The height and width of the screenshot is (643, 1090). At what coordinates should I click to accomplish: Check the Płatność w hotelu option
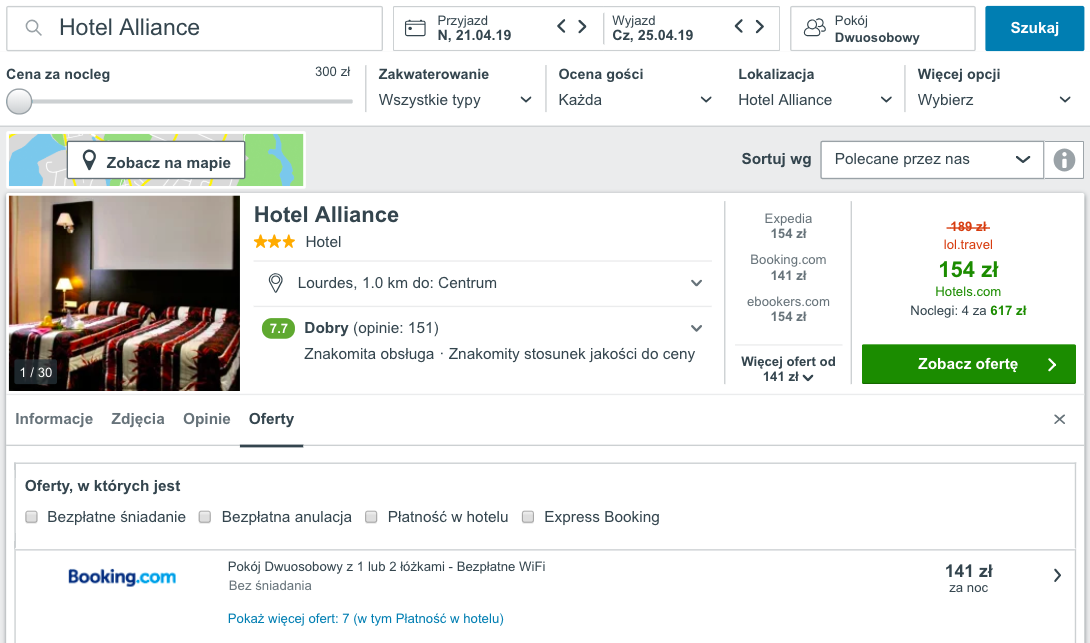click(371, 517)
